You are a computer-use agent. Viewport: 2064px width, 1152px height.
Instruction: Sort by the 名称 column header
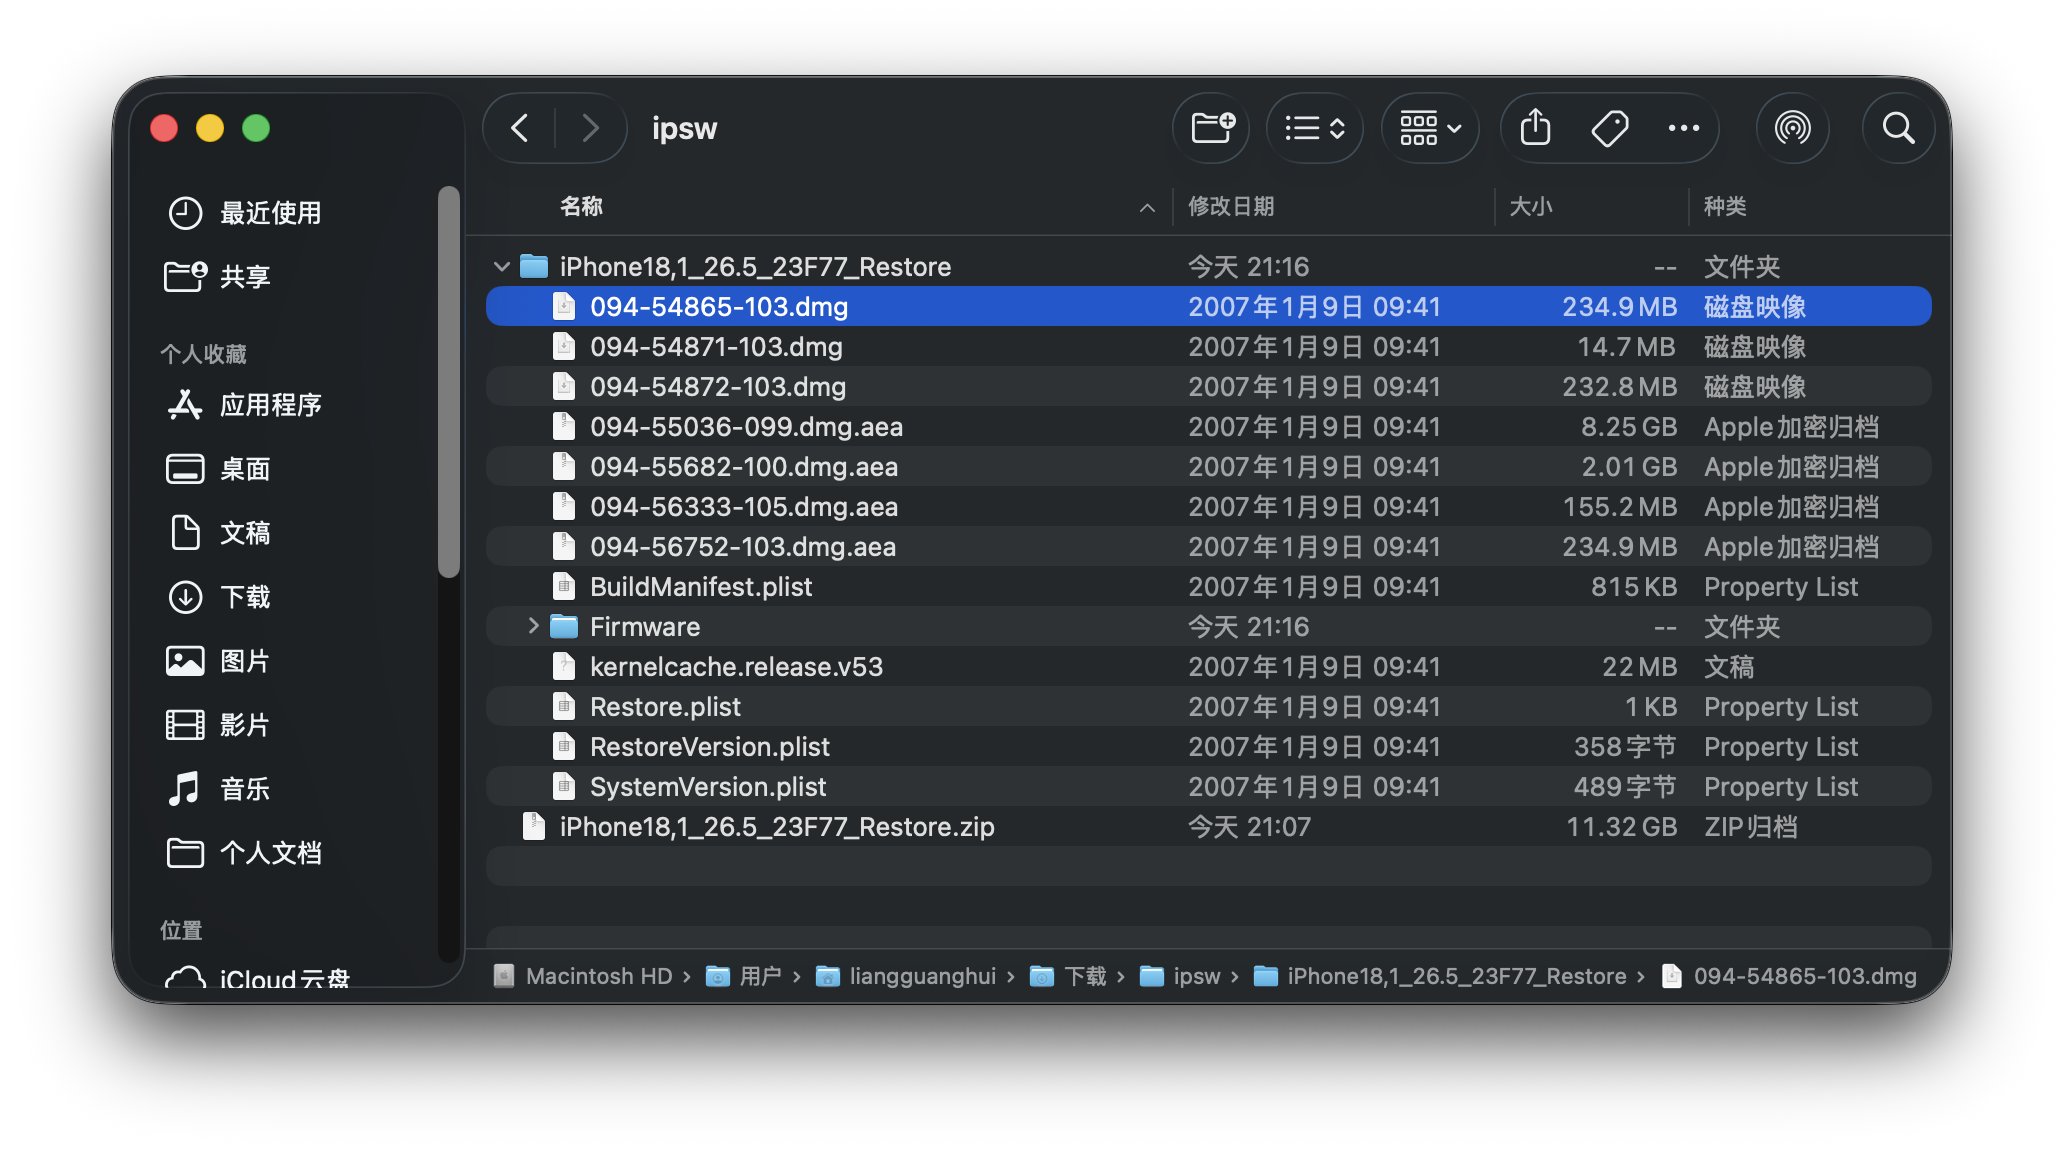581,206
